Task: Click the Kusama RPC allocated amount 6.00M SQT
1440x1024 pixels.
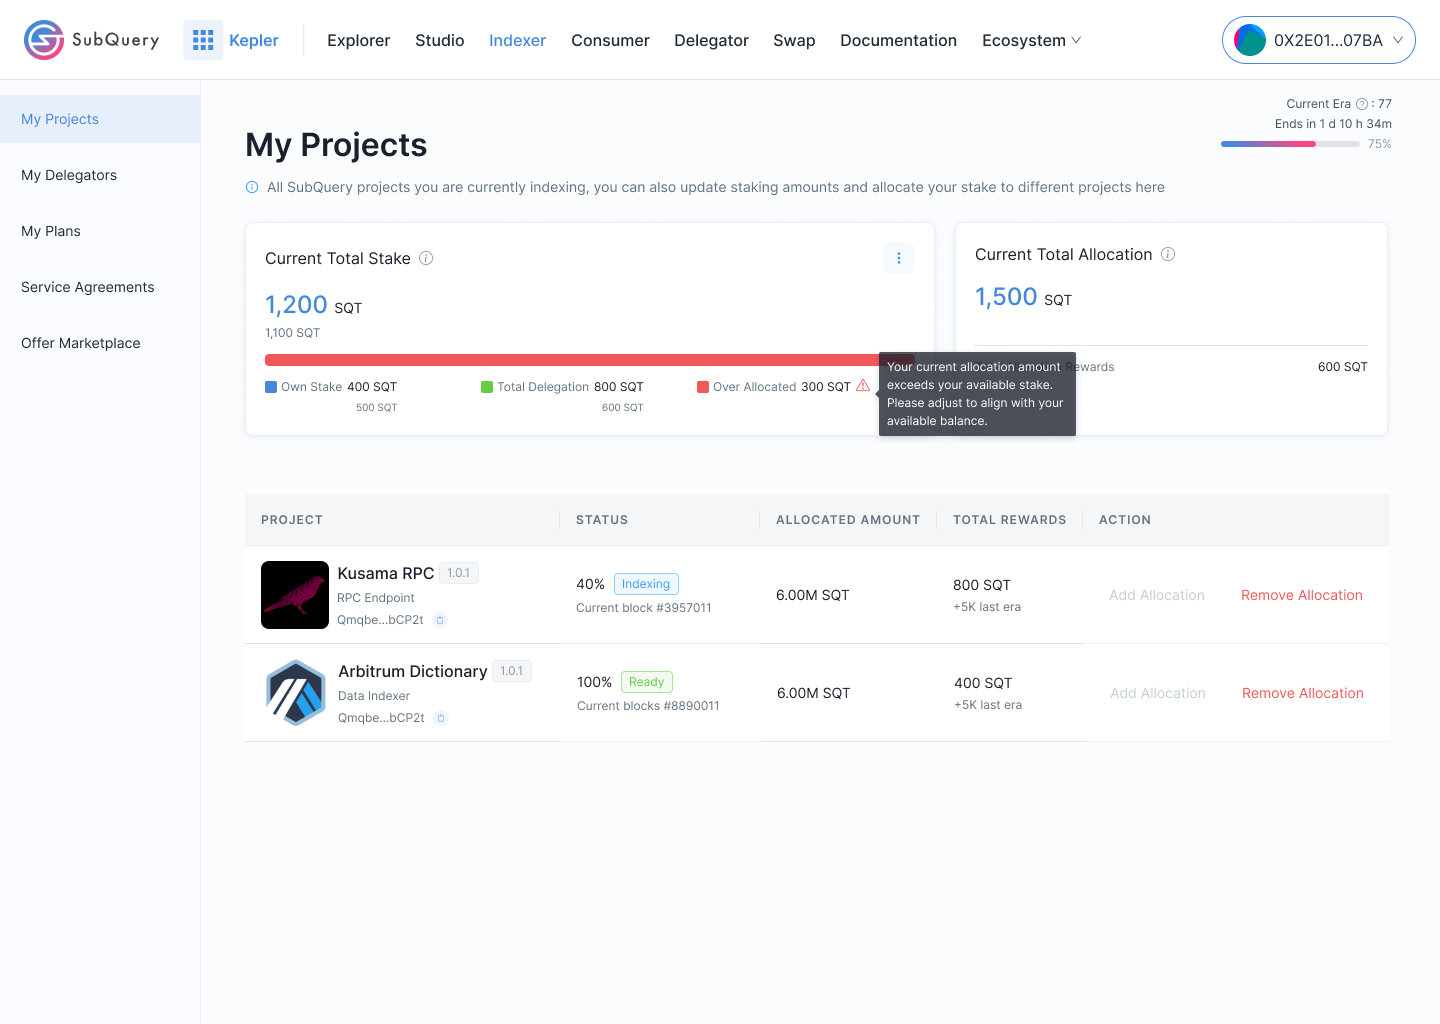Action: [x=813, y=595]
